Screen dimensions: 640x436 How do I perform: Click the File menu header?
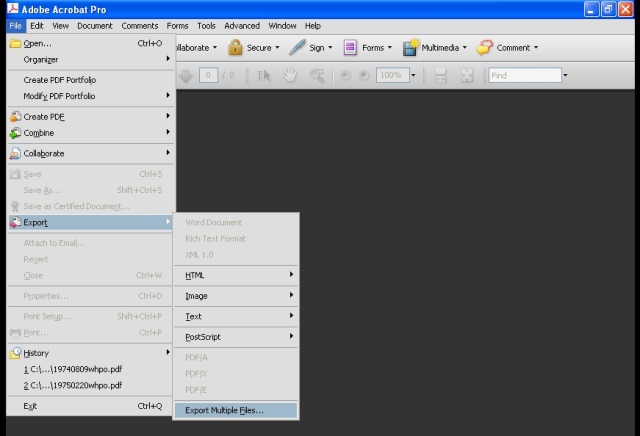16,26
